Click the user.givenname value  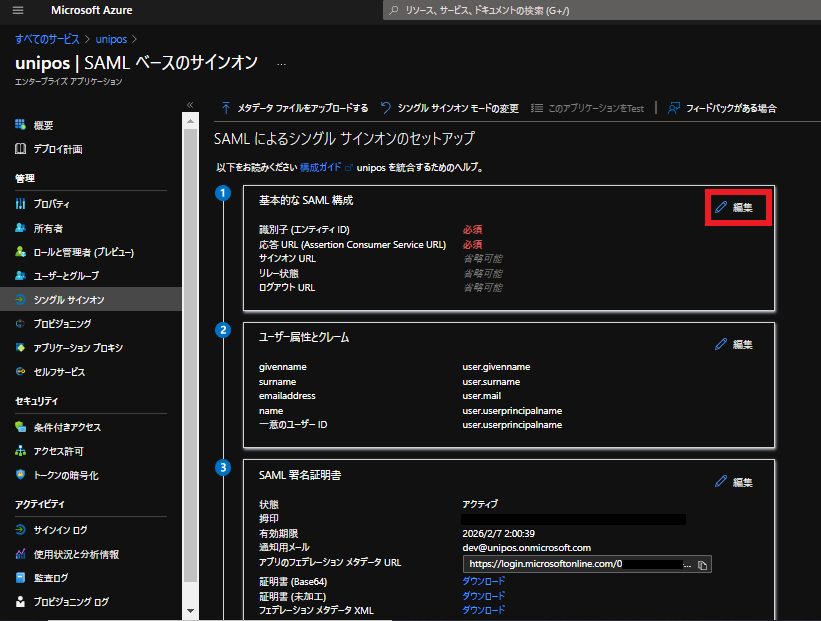pos(496,367)
